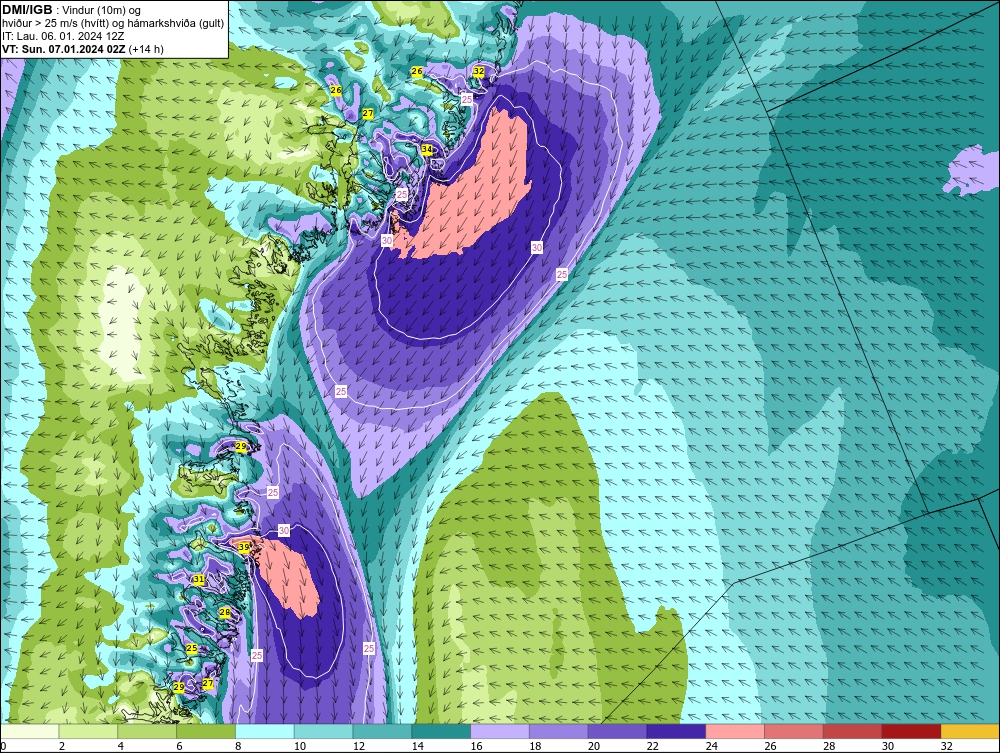Pick the 28–30 m/s red legend swatch

point(853,731)
